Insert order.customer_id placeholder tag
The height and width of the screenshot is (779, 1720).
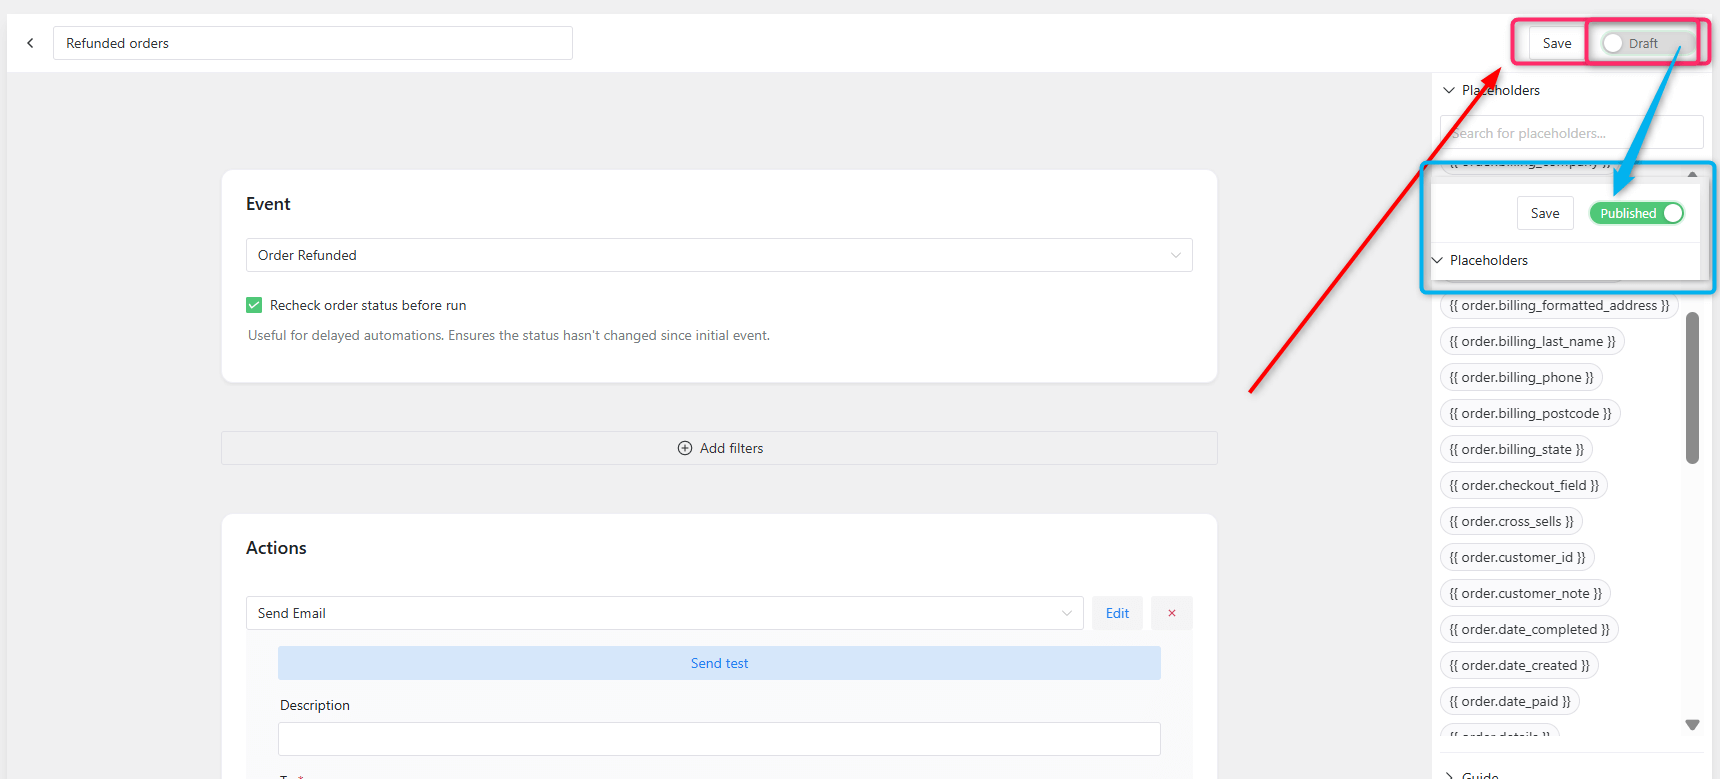coord(1517,557)
